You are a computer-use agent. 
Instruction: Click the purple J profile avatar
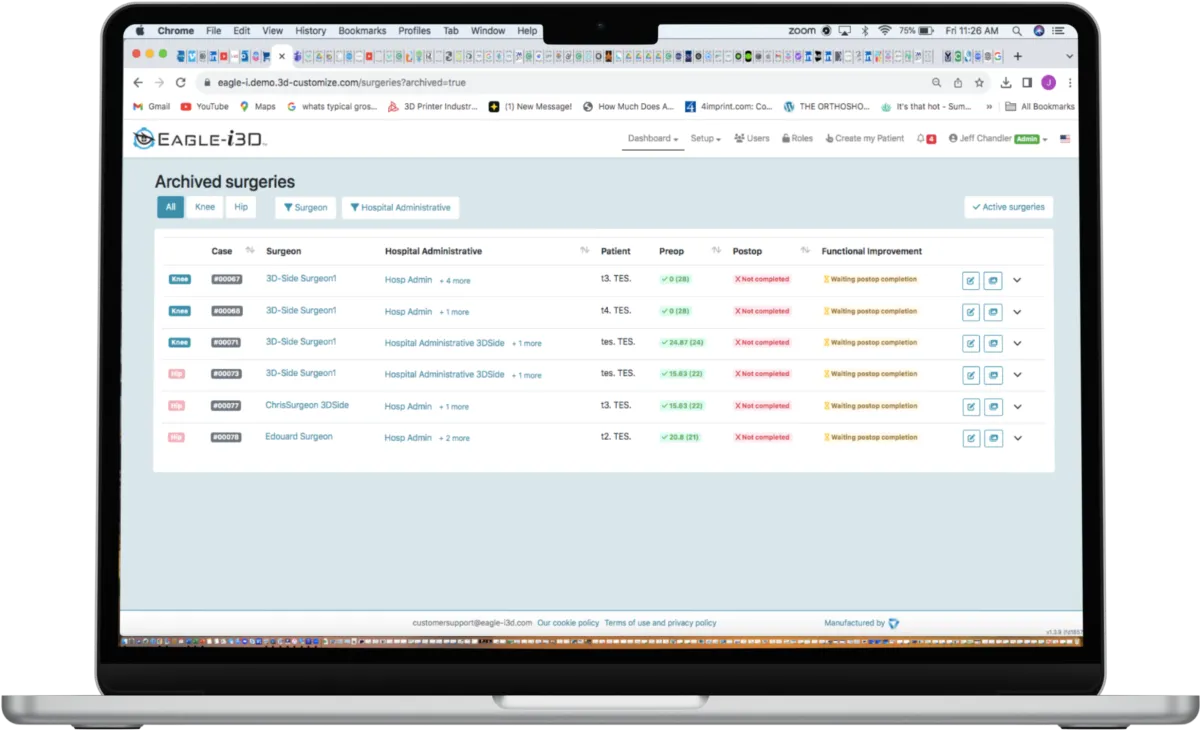[x=1048, y=83]
